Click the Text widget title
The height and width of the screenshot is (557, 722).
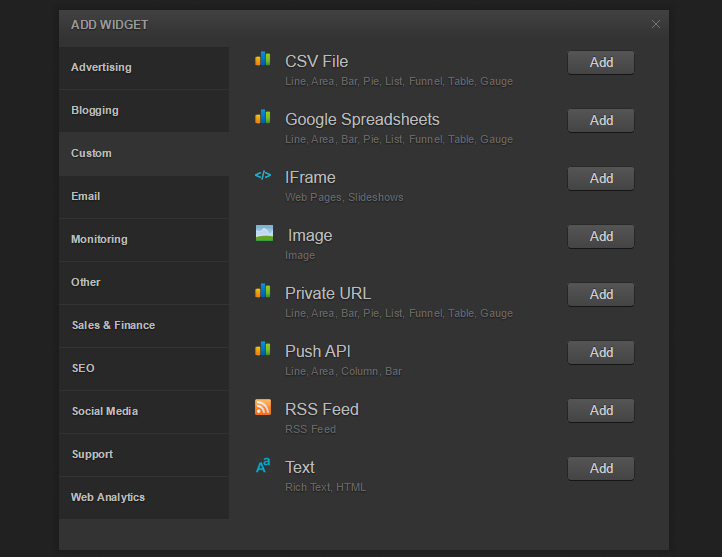click(x=300, y=468)
